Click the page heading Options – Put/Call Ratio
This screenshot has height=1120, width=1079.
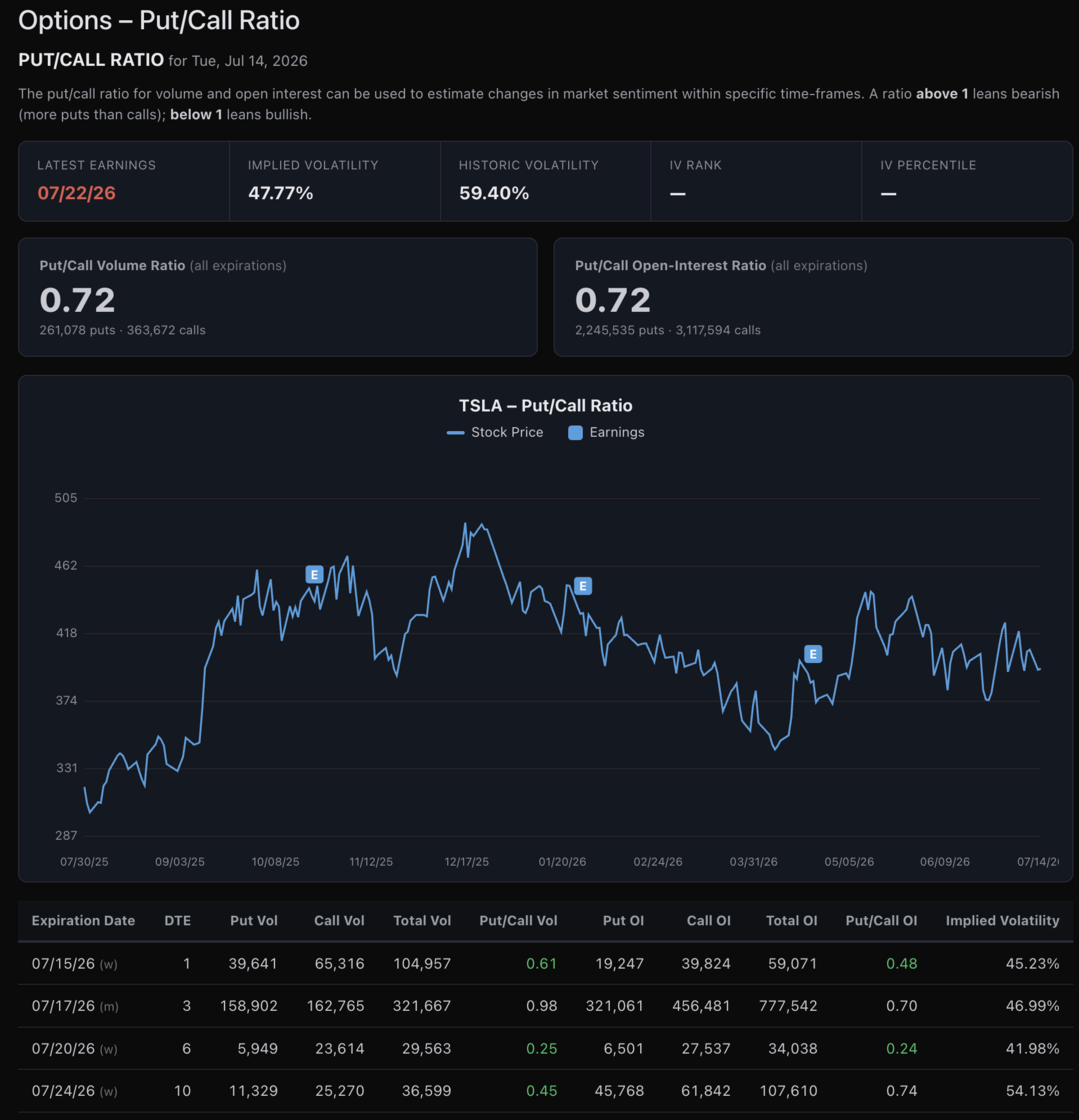coord(159,21)
